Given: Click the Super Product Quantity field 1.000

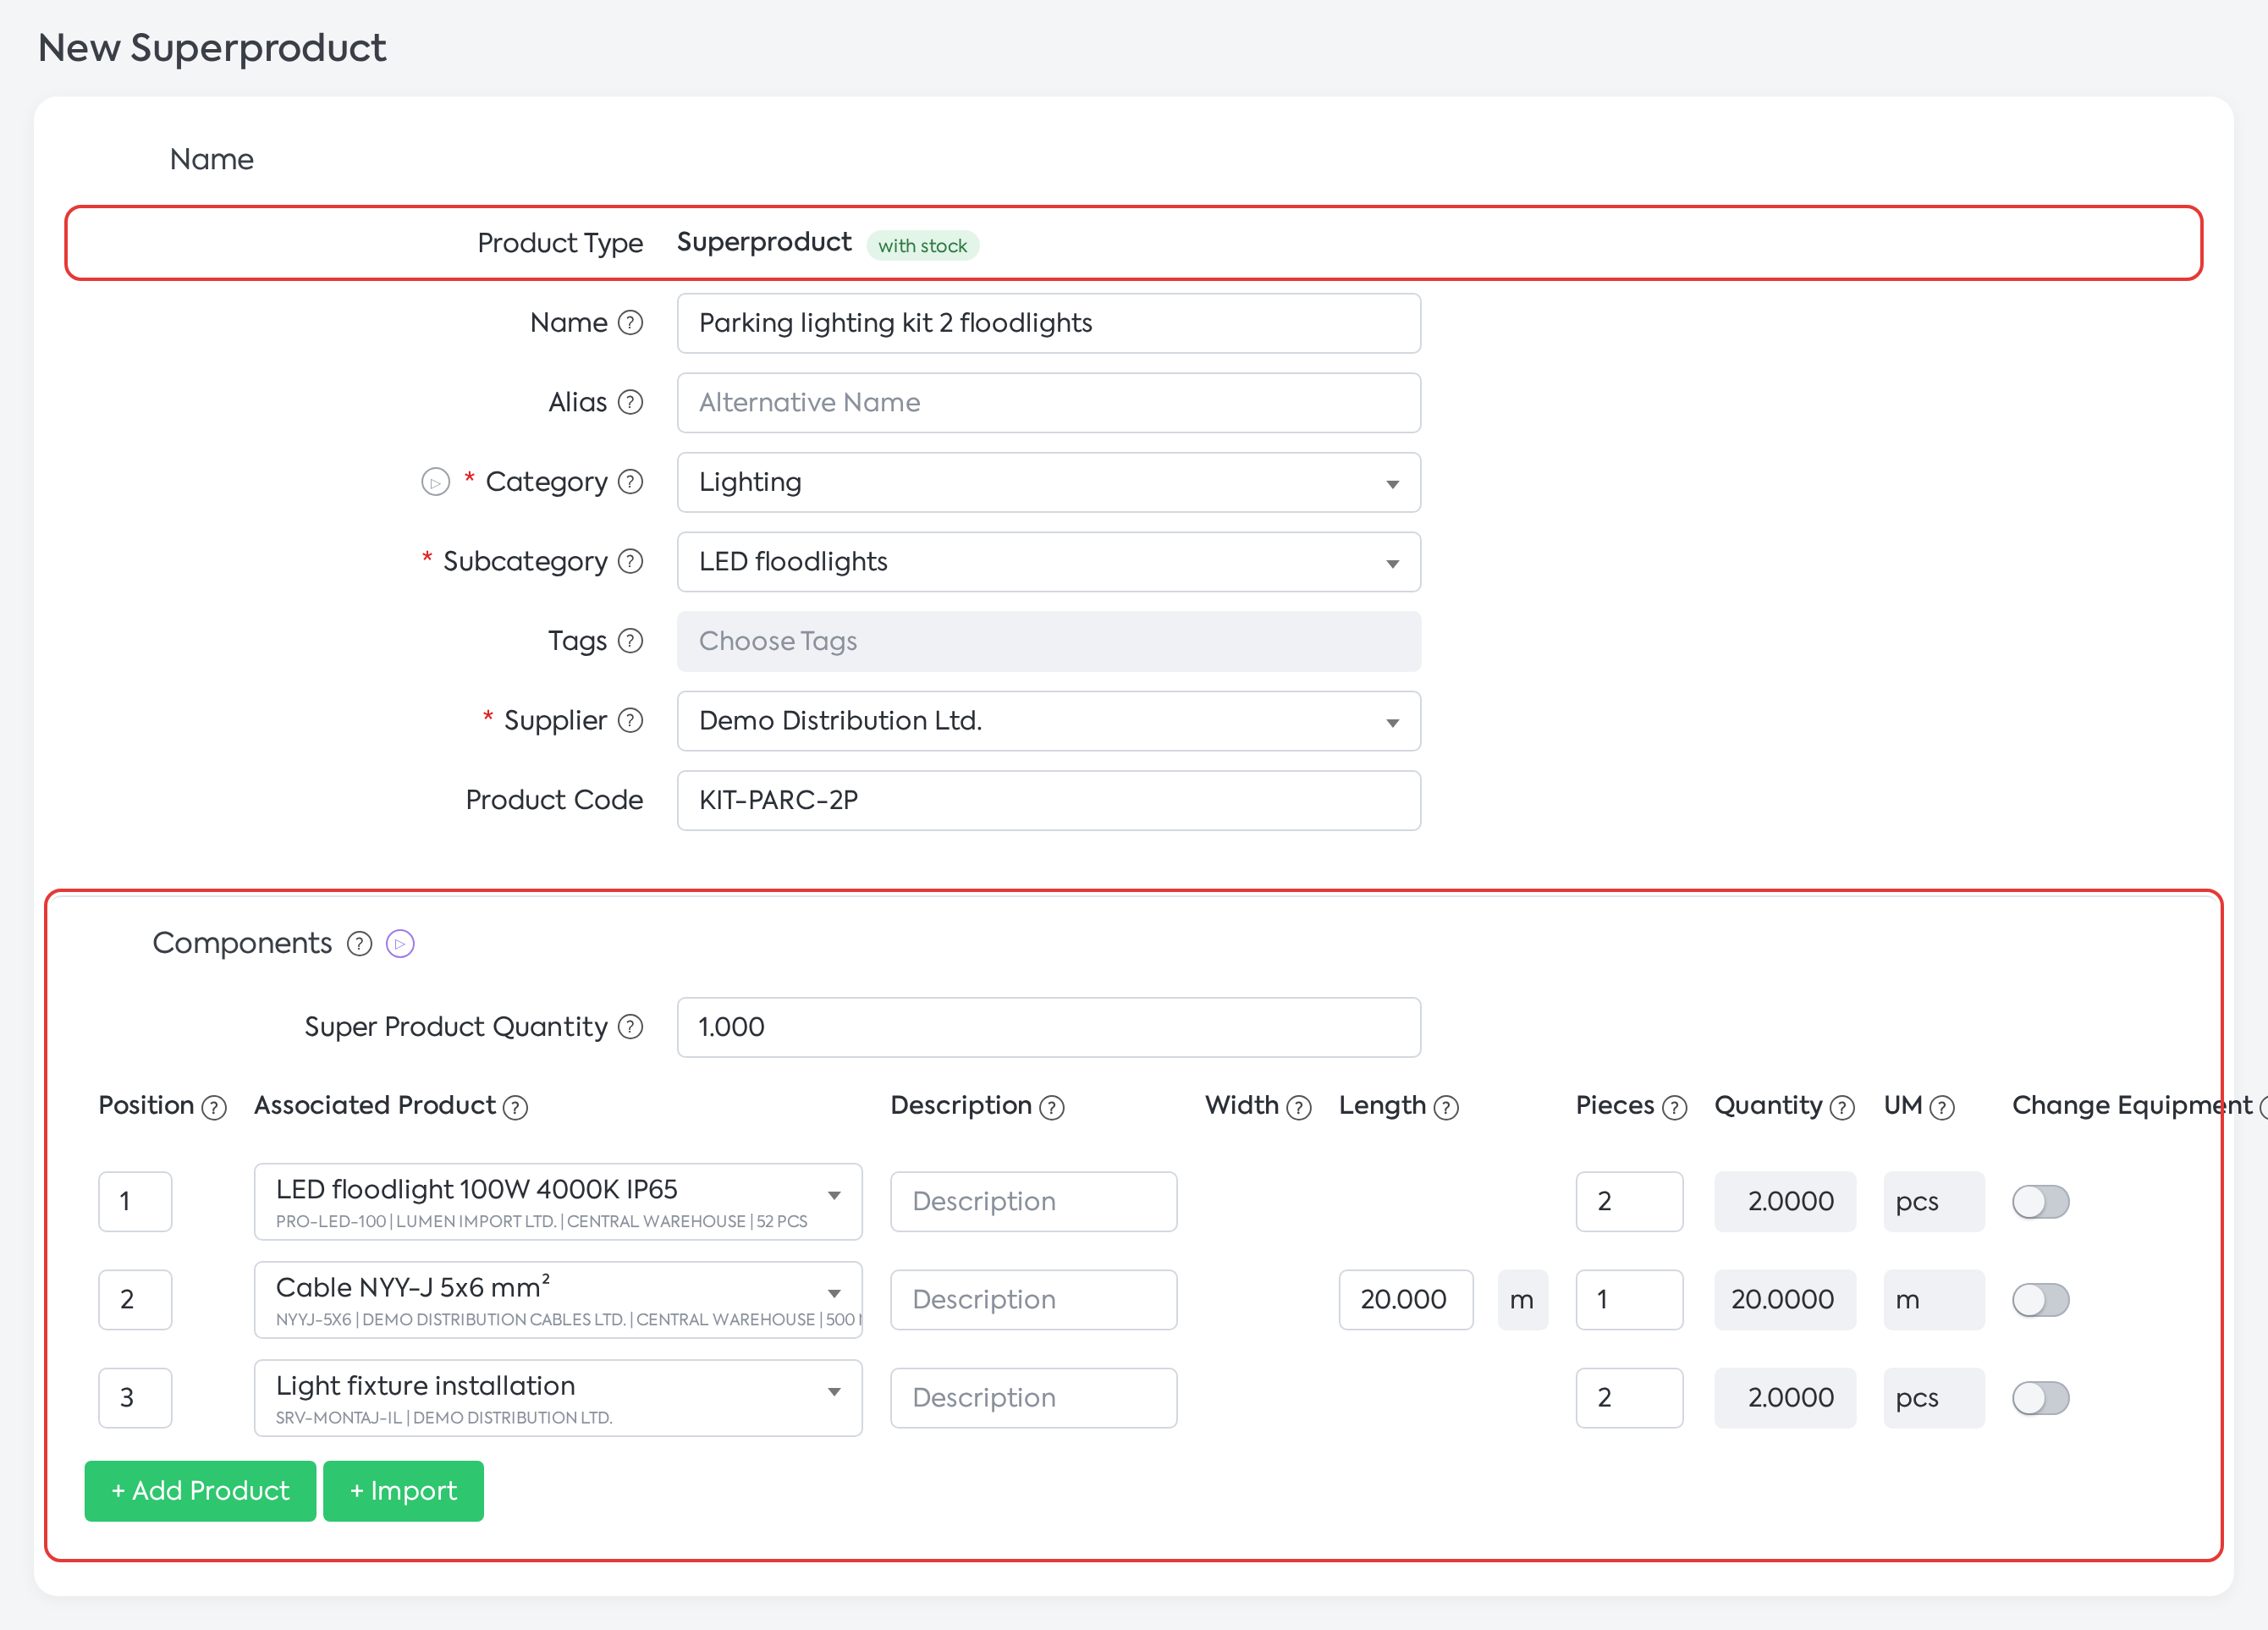Looking at the screenshot, I should click(x=1049, y=1027).
